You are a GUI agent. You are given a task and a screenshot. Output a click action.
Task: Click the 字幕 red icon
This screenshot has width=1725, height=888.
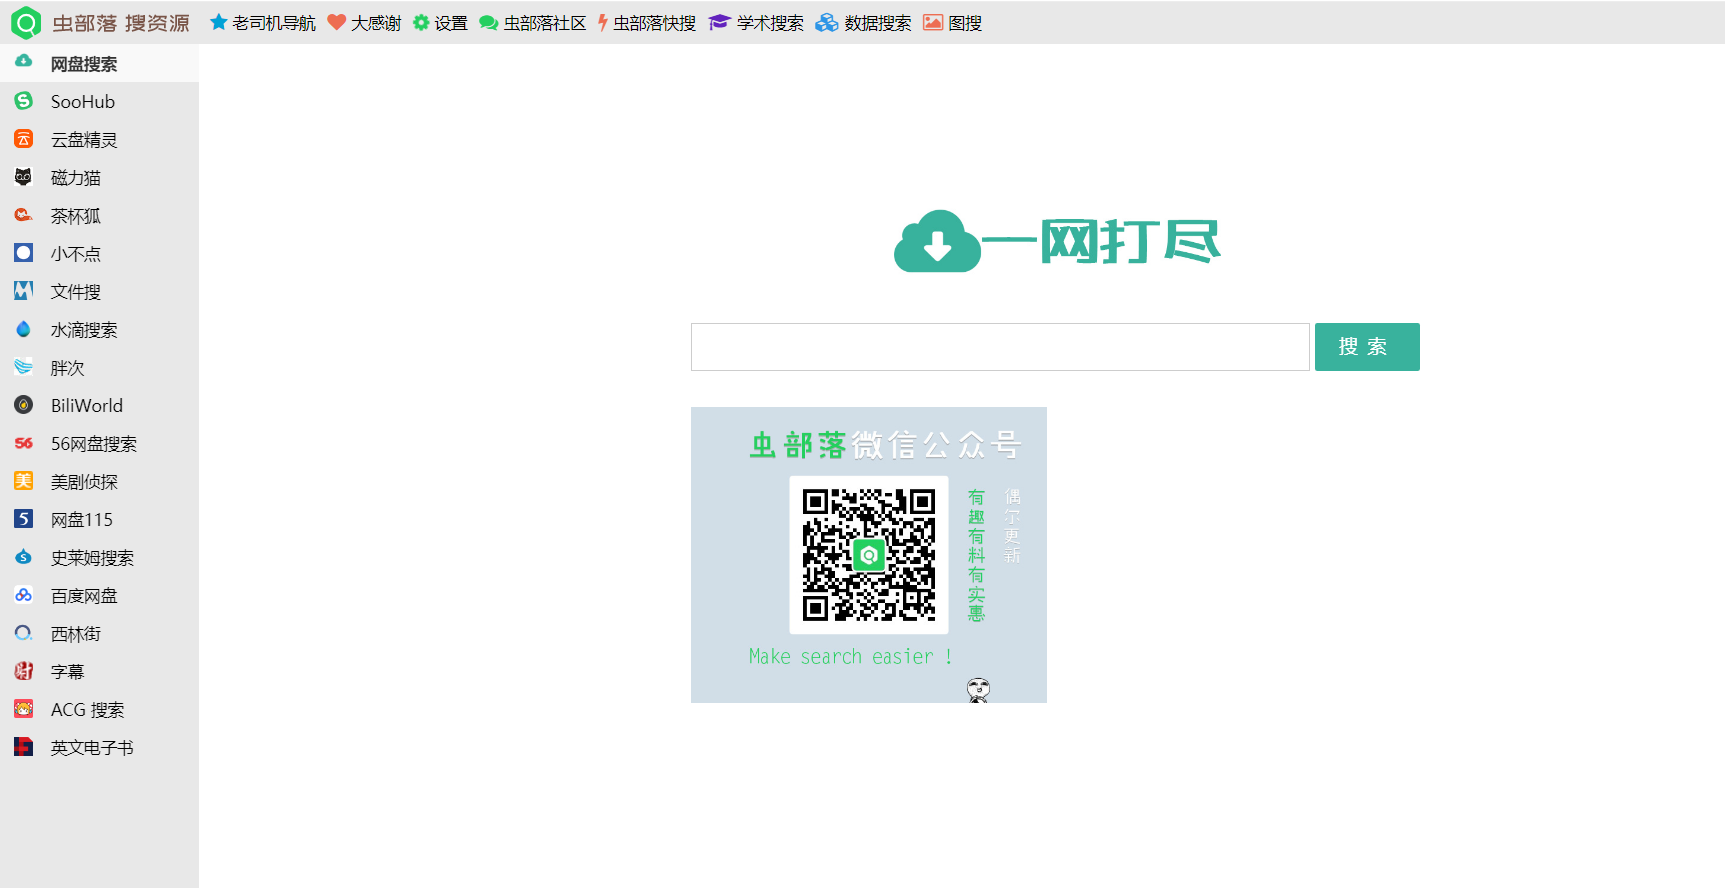24,671
